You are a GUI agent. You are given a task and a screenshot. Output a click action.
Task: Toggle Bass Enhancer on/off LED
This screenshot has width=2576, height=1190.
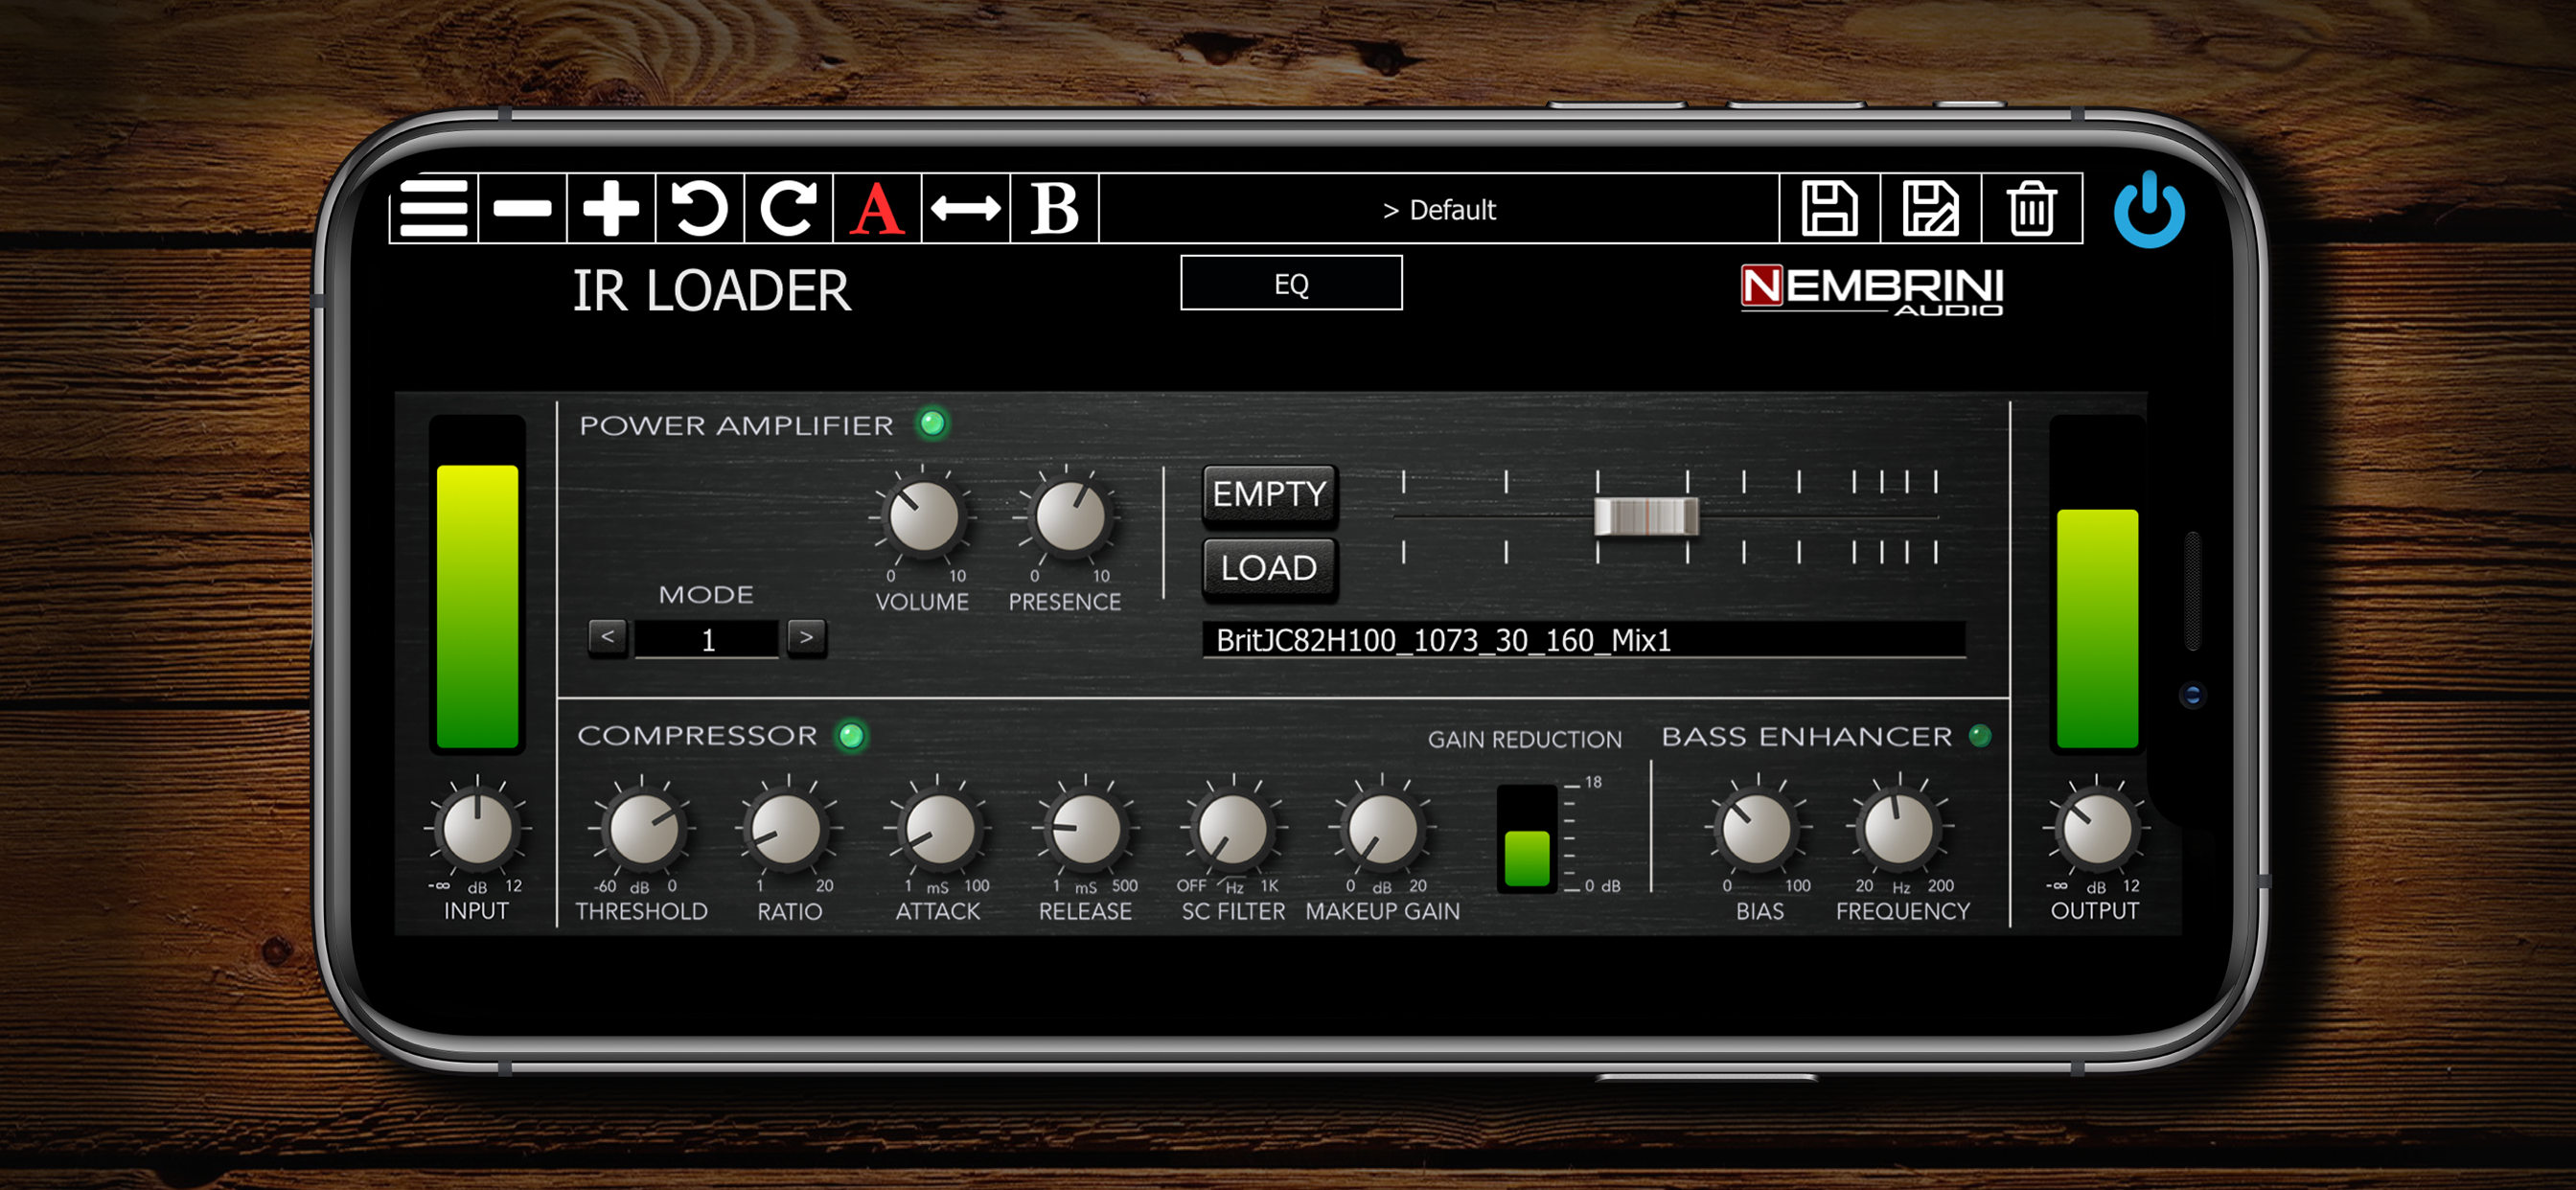pos(1979,736)
